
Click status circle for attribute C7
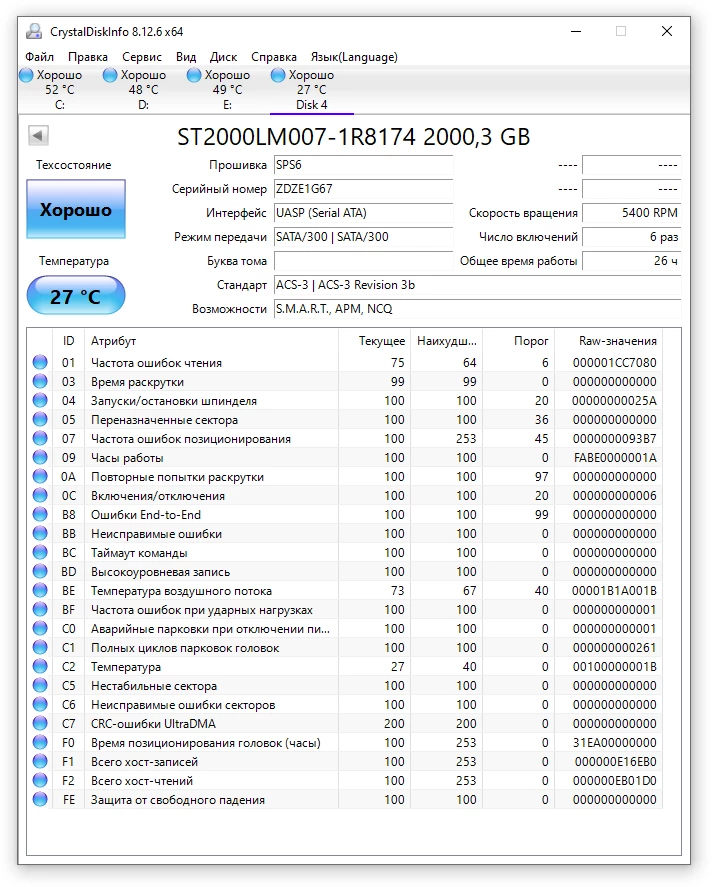click(40, 724)
